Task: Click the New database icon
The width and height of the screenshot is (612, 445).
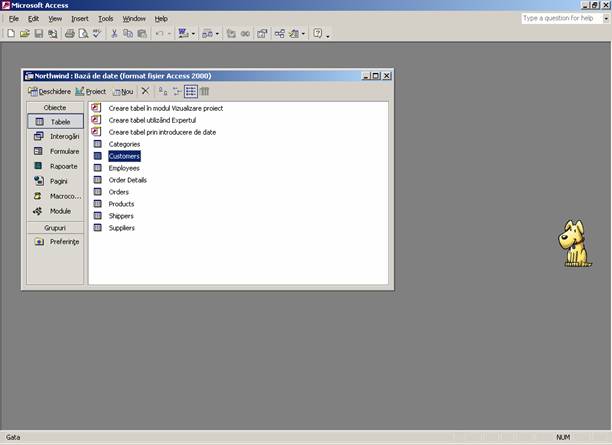Action: tap(10, 33)
